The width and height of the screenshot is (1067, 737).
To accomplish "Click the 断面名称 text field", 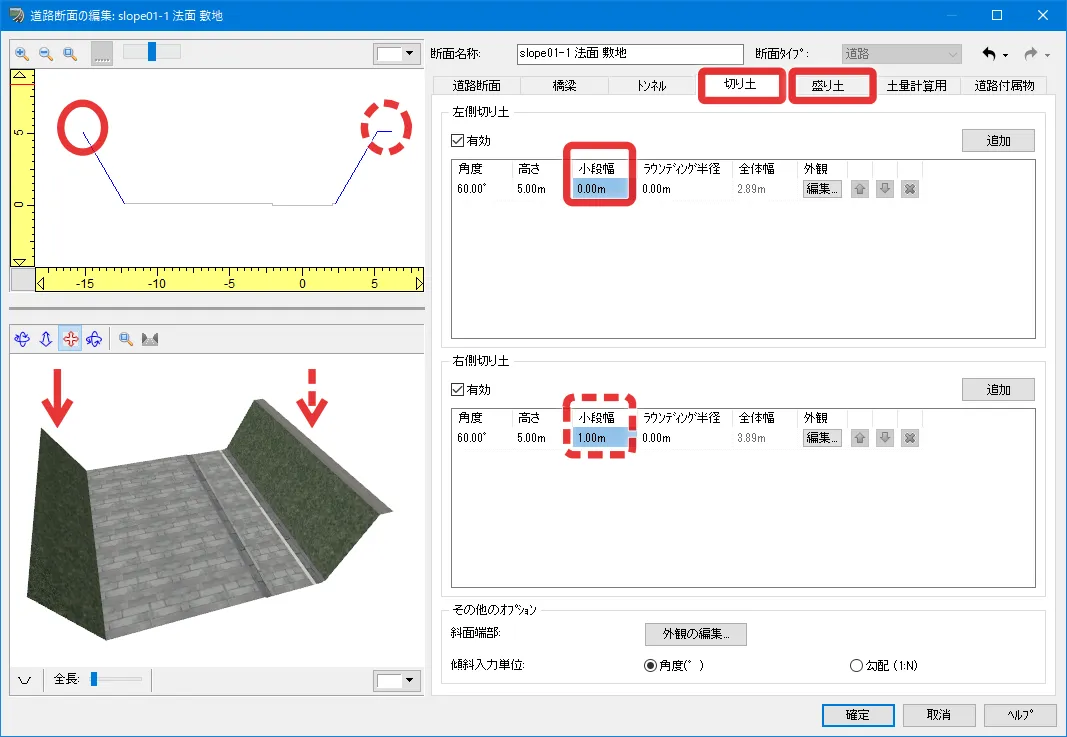I will pos(630,54).
